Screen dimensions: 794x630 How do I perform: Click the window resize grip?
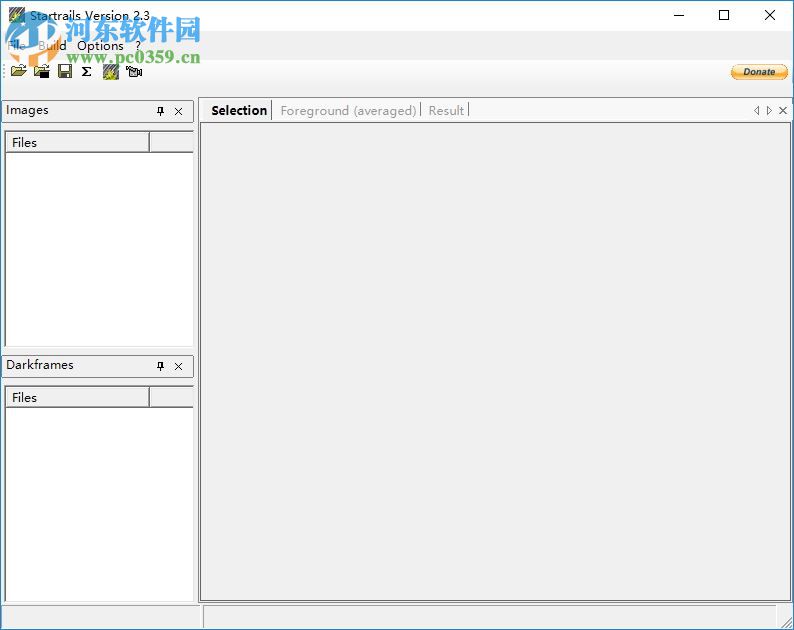786,622
